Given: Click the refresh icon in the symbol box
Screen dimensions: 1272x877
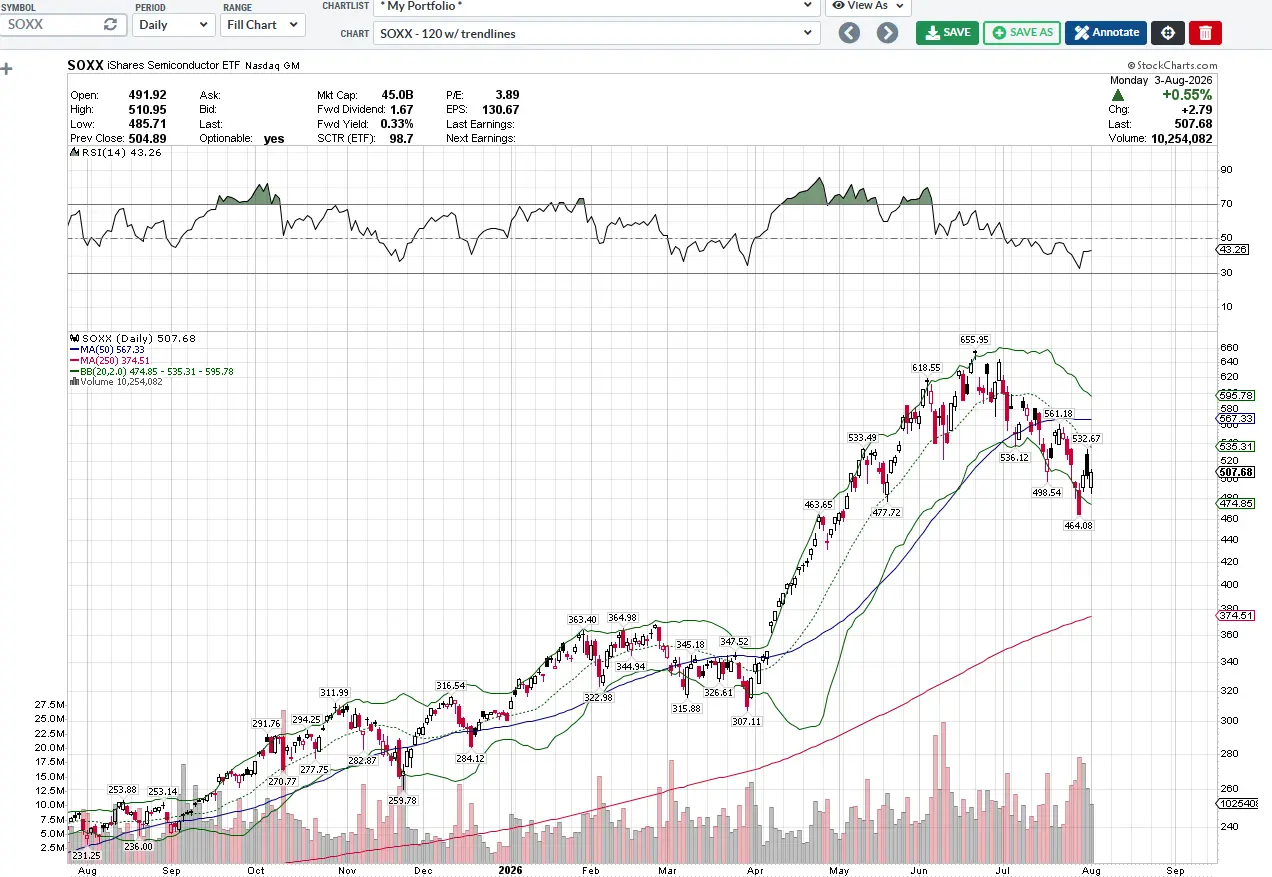Looking at the screenshot, I should click(110, 24).
